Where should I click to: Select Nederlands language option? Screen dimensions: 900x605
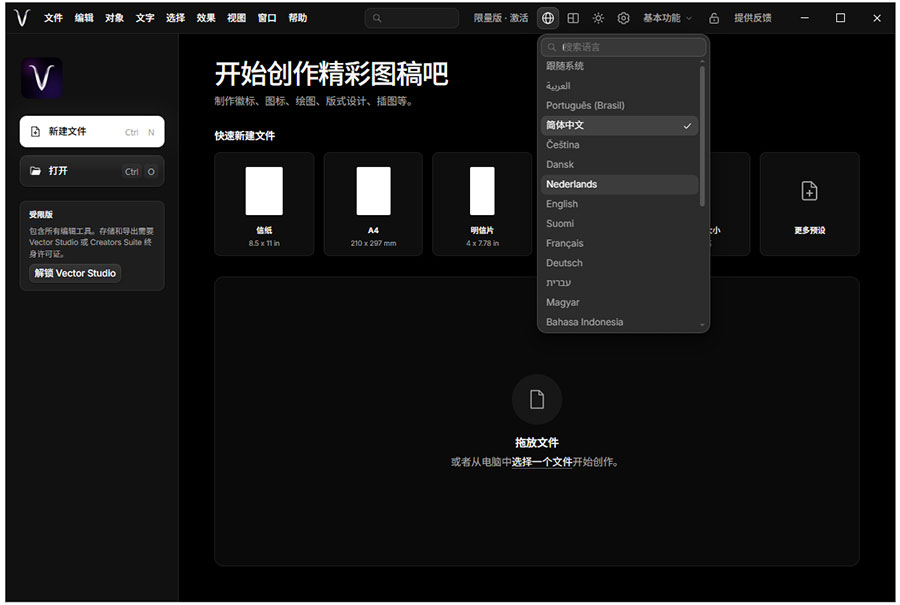[619, 184]
